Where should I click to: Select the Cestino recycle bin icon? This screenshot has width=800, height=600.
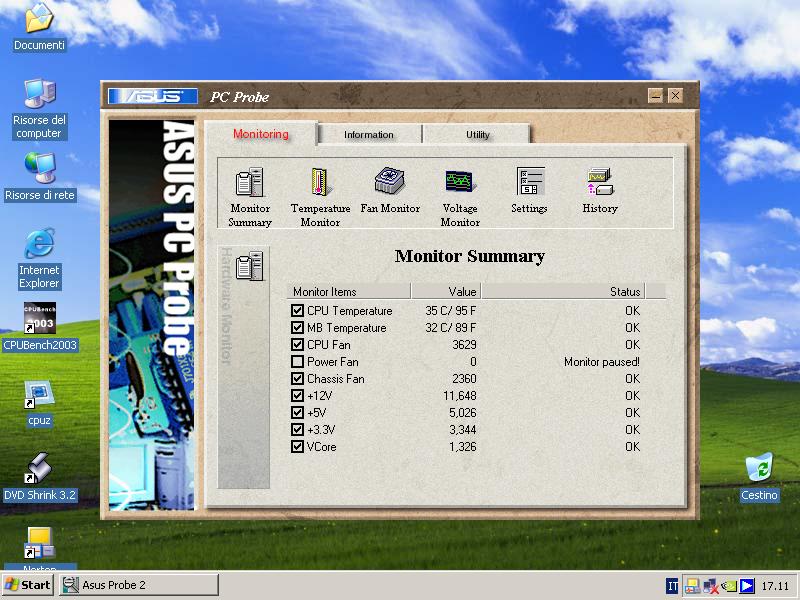pos(759,467)
